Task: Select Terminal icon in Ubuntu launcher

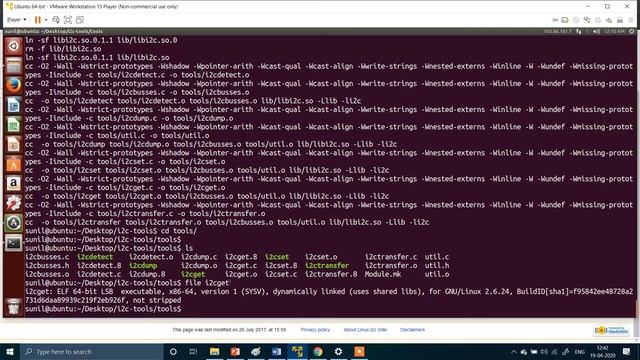Action: tap(13, 243)
